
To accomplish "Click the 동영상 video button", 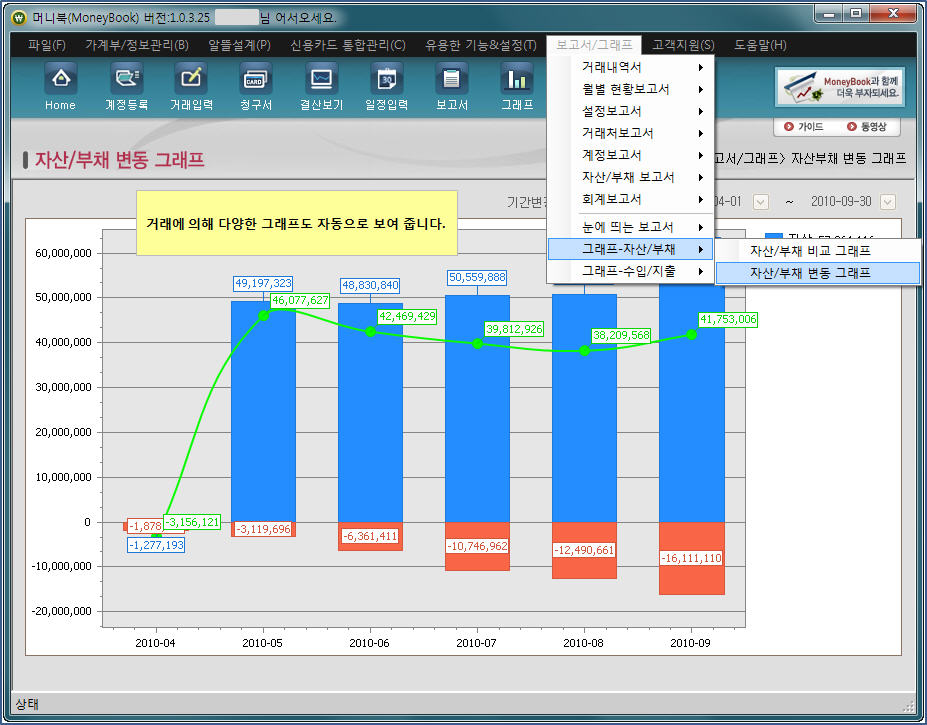I will click(866, 127).
